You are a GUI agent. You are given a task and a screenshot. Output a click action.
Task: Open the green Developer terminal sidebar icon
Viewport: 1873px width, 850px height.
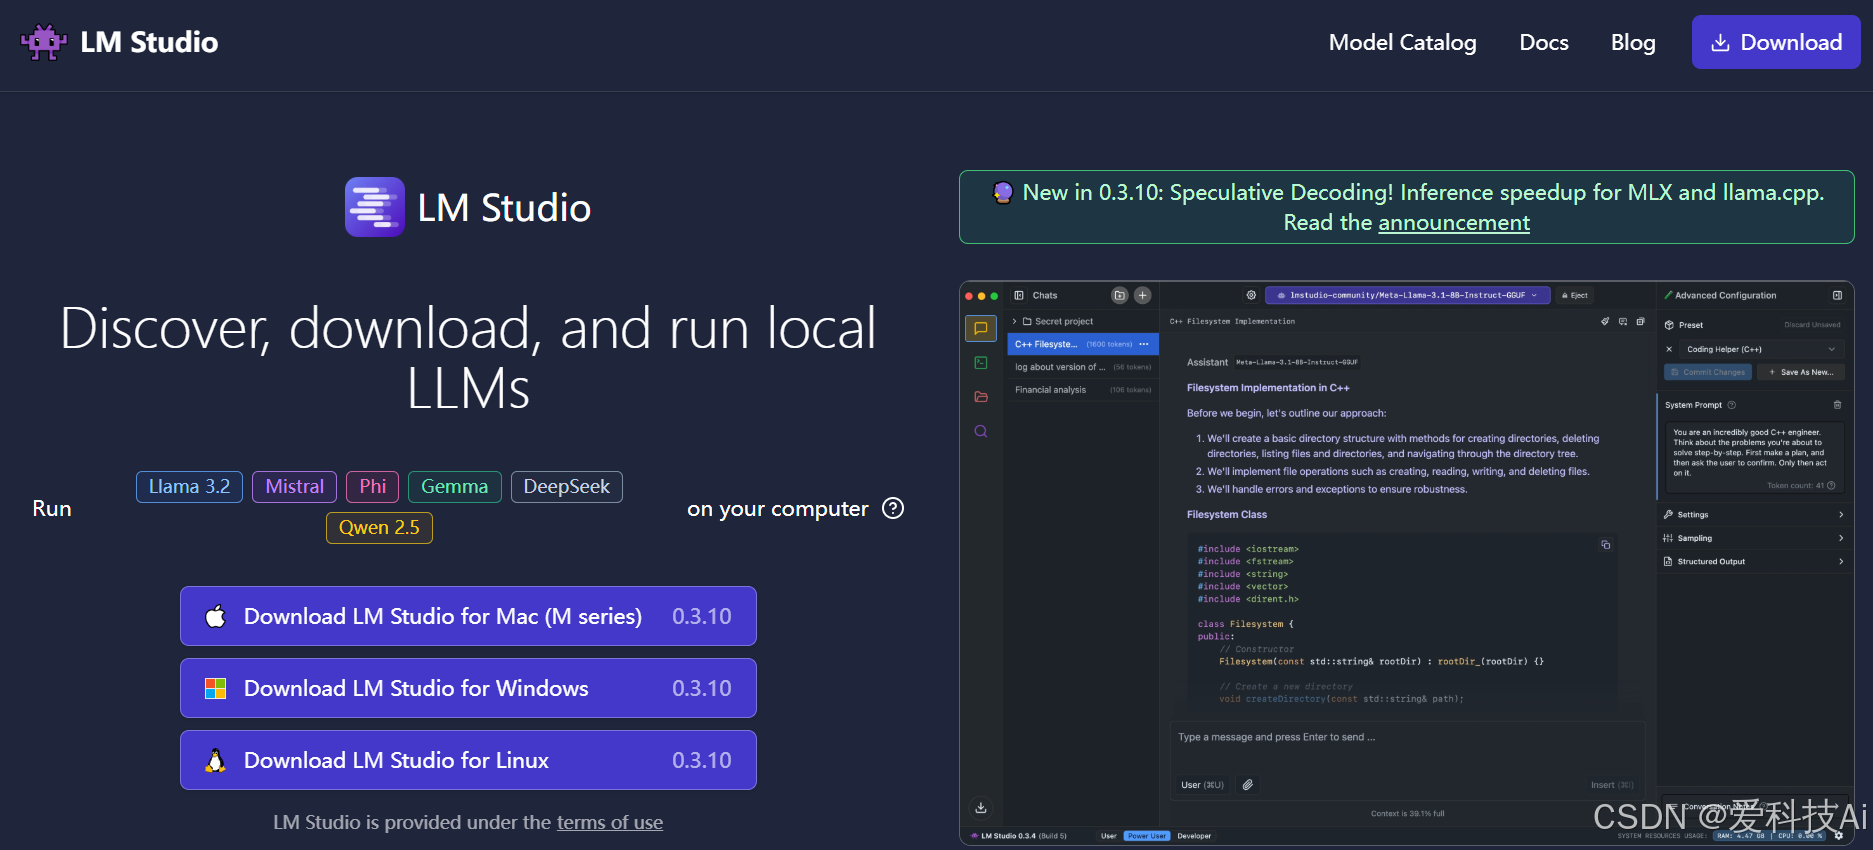click(981, 363)
